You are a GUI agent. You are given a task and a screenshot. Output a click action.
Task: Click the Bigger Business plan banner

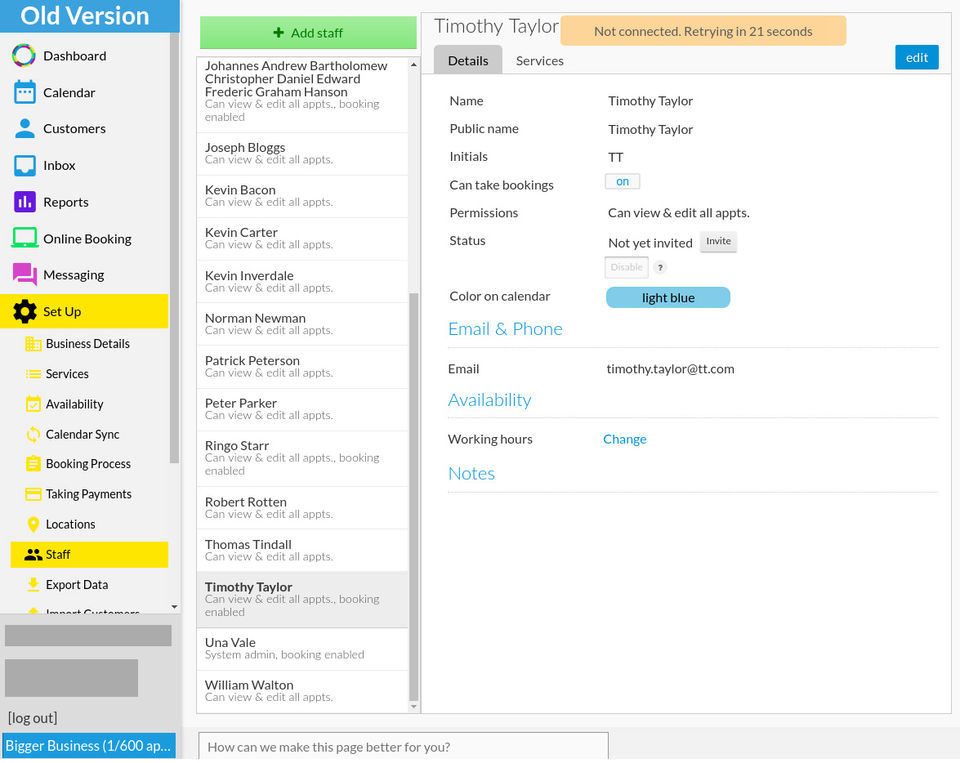pyautogui.click(x=88, y=746)
